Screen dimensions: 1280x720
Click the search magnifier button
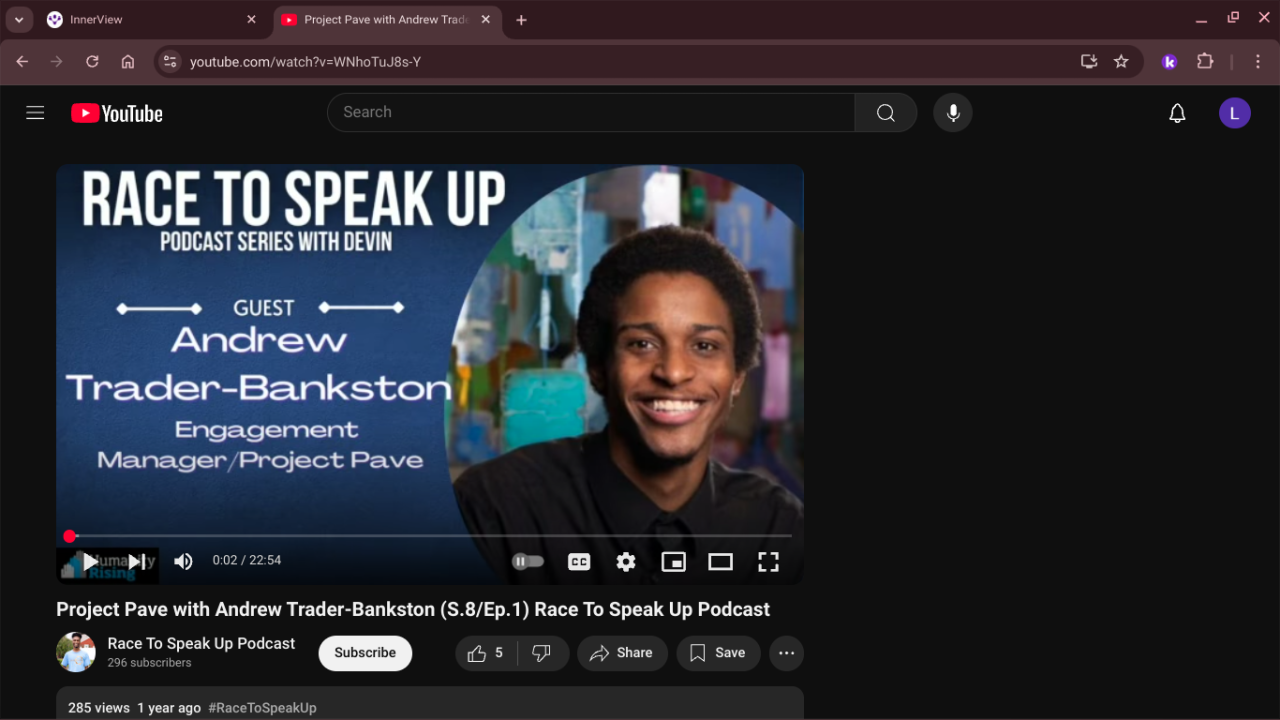click(886, 113)
